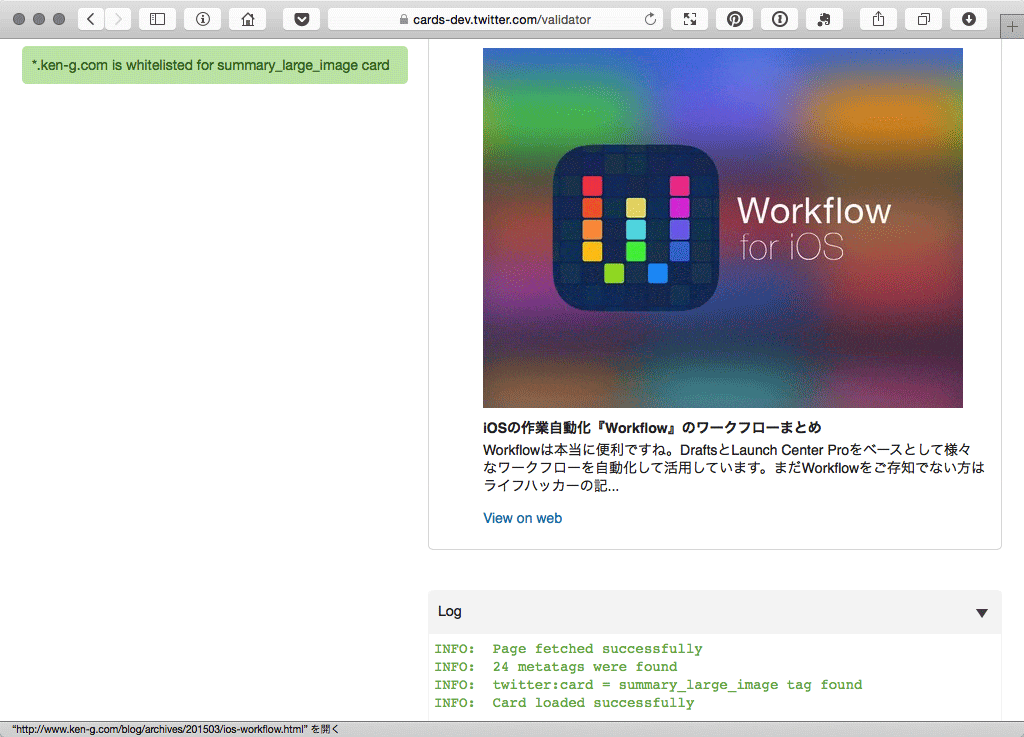Collapse the Log section arrow
Viewport: 1024px width, 737px height.
point(981,613)
